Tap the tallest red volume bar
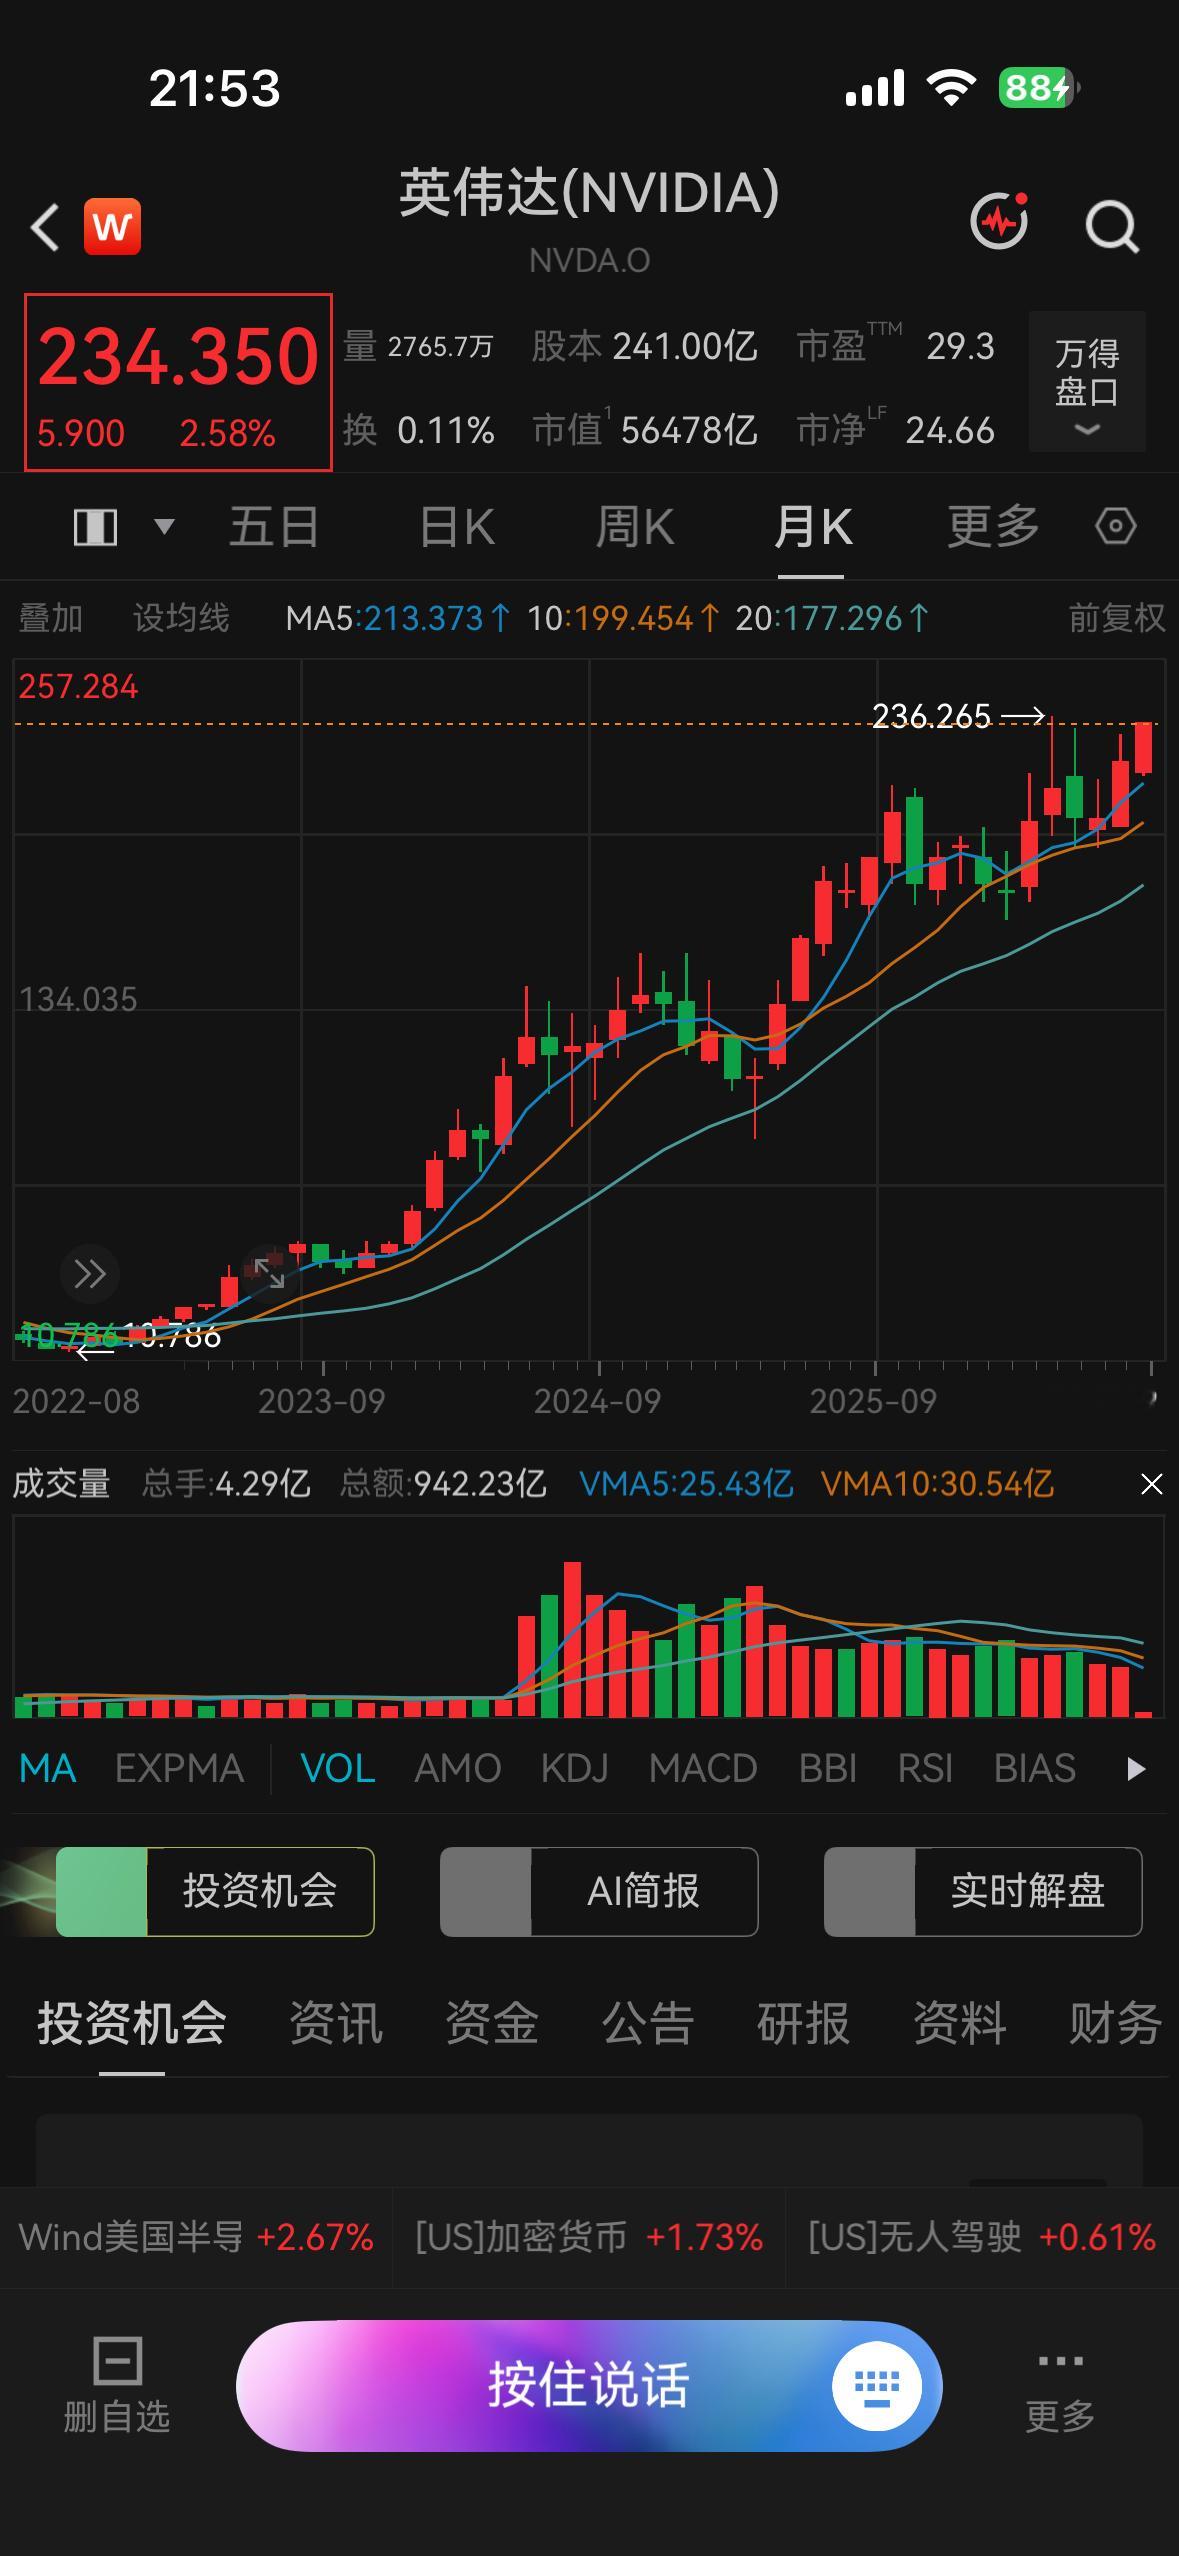This screenshot has width=1179, height=2556. [572, 1640]
